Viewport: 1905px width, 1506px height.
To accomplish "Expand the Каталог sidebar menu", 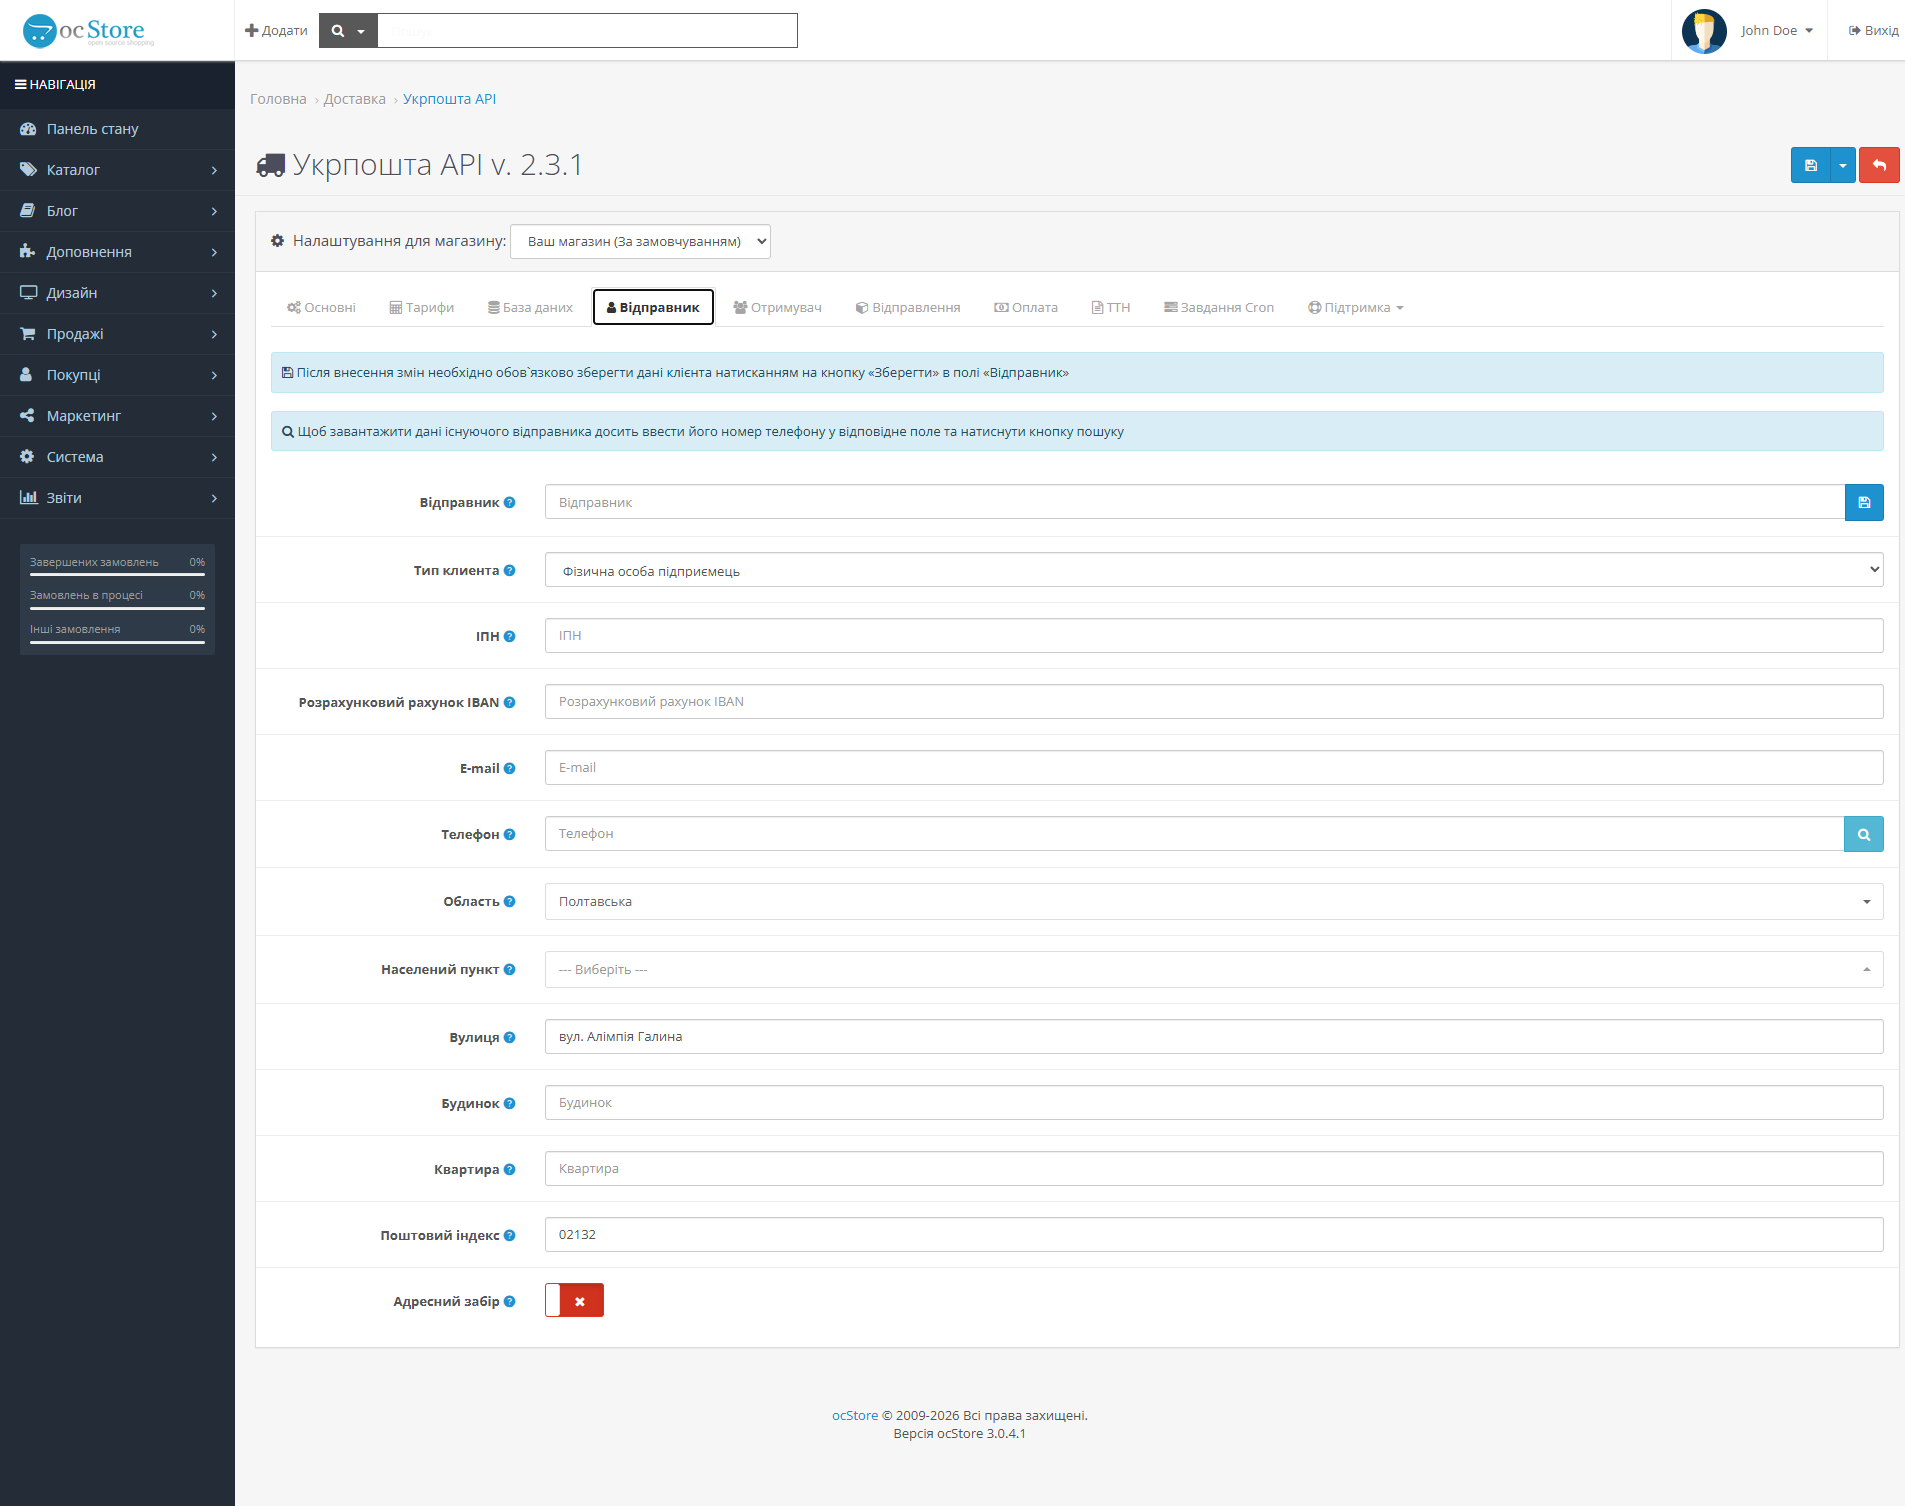I will pyautogui.click(x=117, y=170).
